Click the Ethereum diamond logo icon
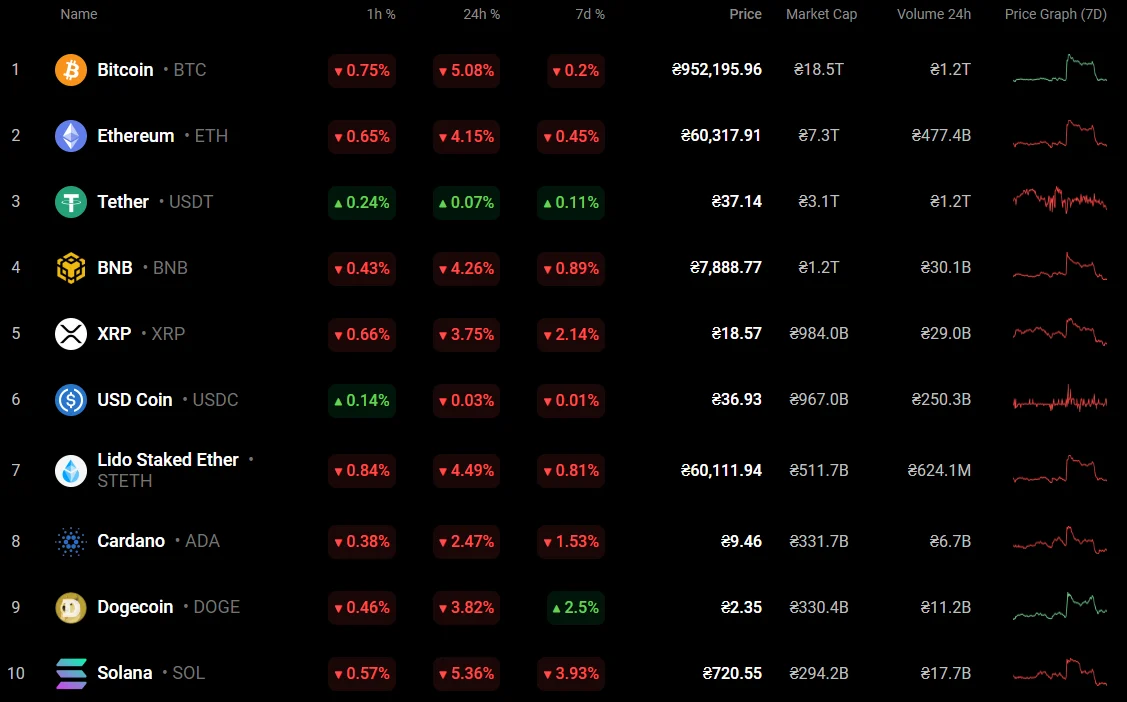This screenshot has width=1127, height=702. point(71,136)
